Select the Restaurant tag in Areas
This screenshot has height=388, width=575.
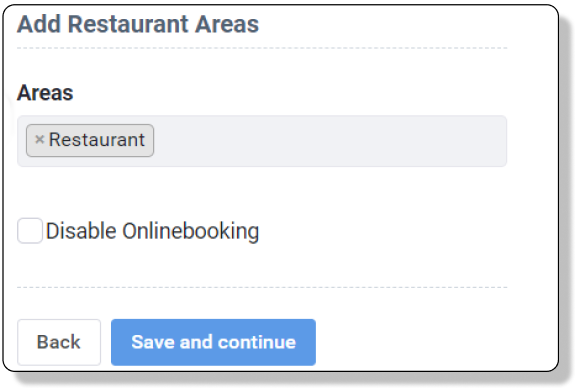coord(90,140)
